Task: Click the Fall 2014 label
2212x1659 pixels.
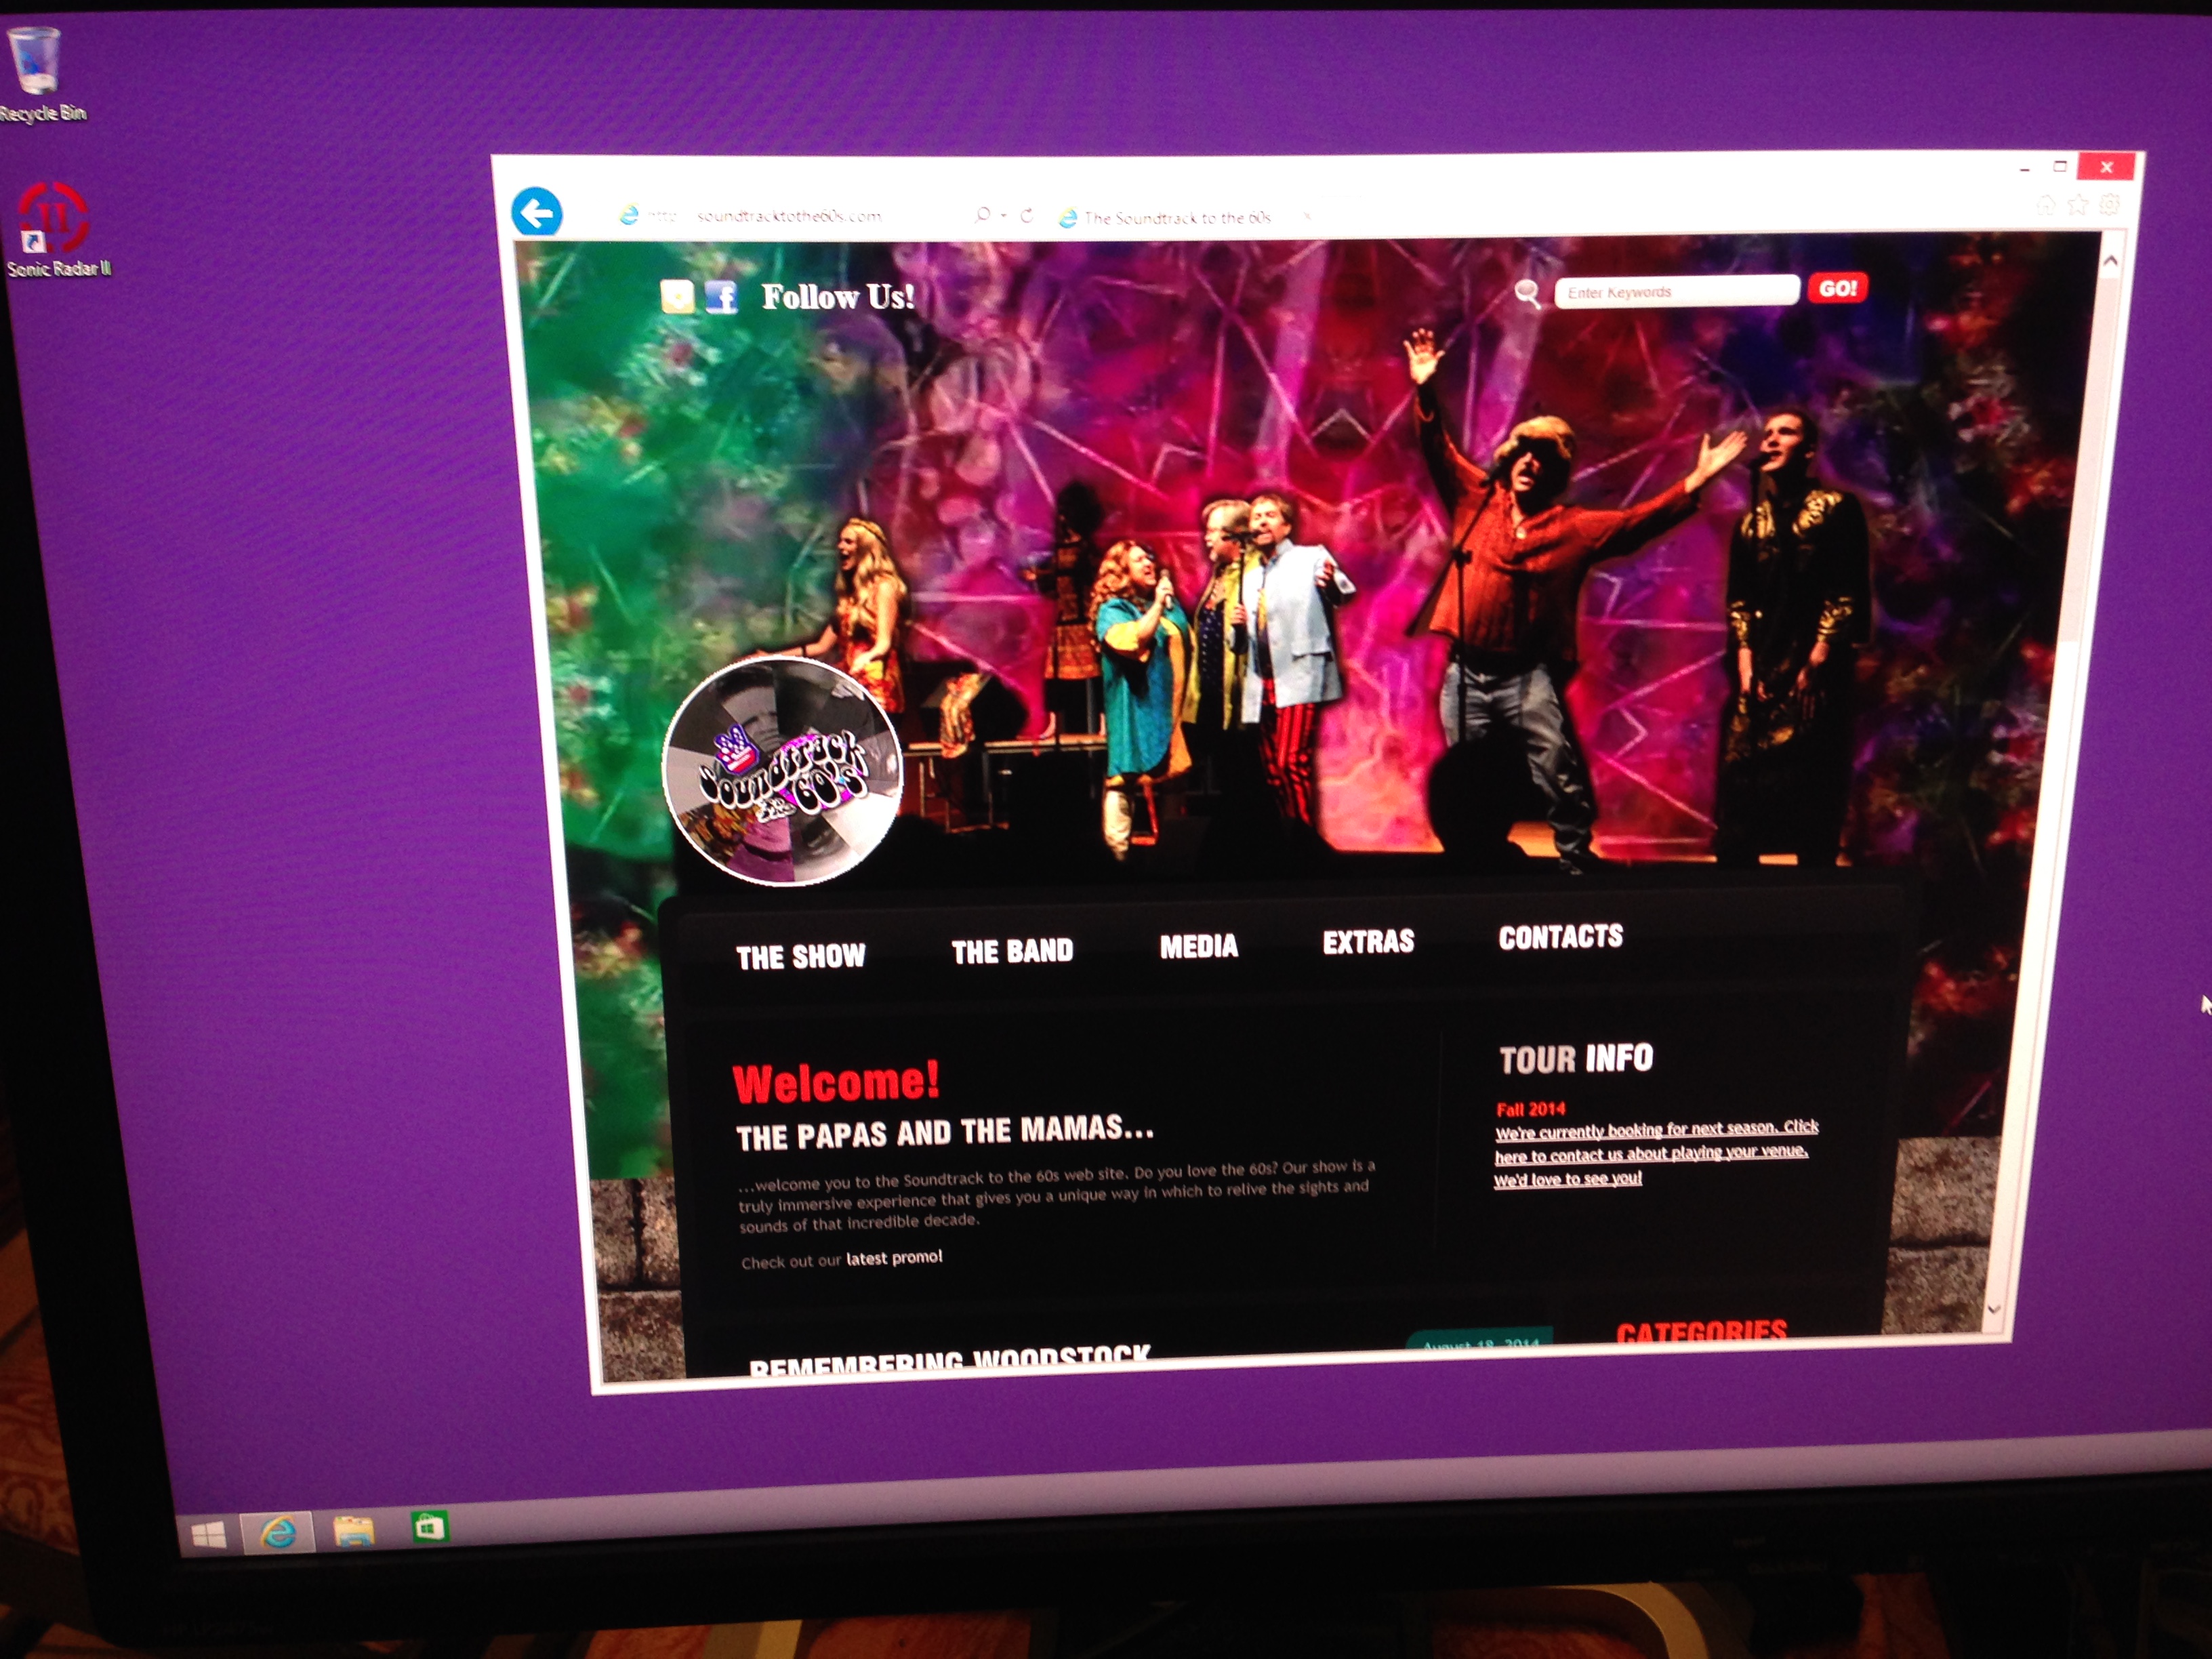Action: pyautogui.click(x=1530, y=1109)
